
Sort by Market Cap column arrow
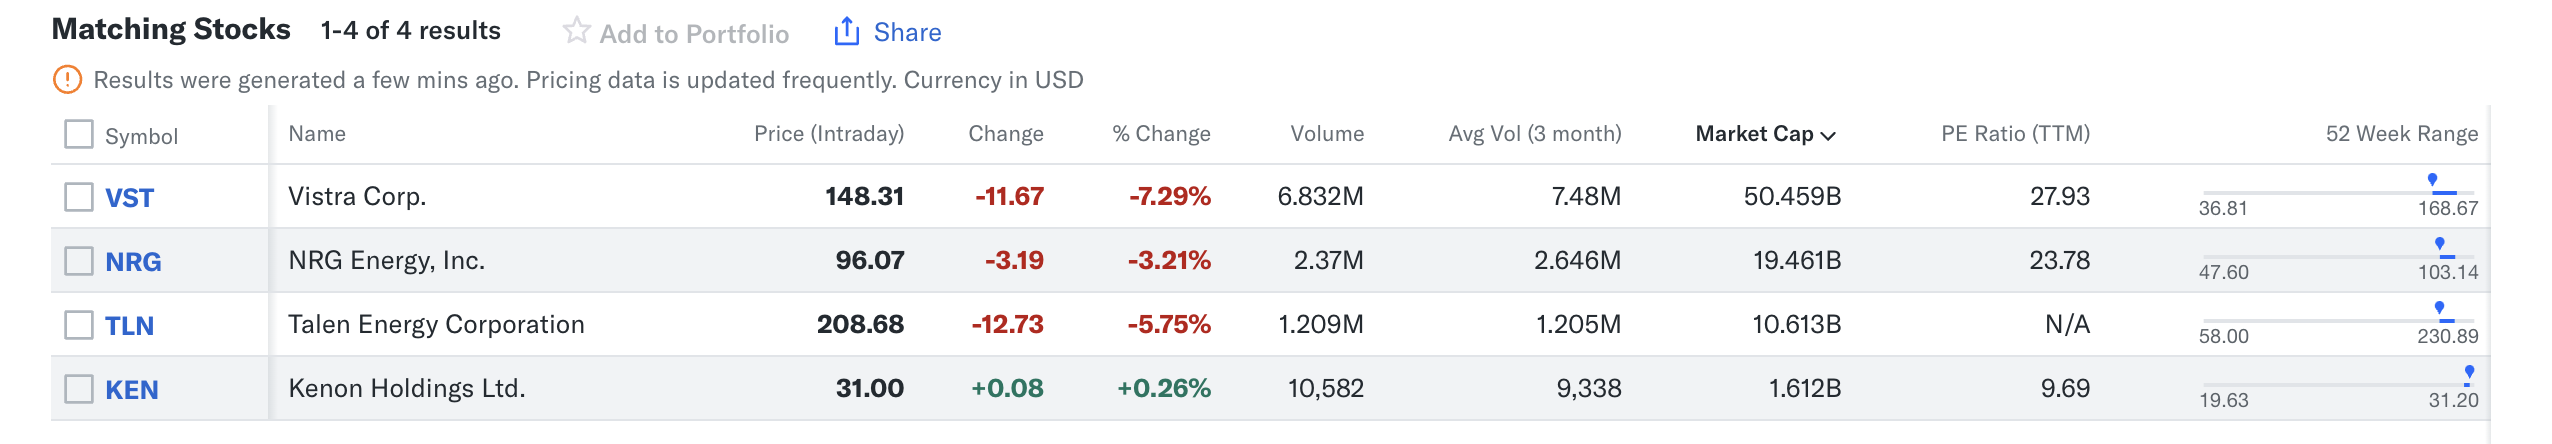tap(1828, 136)
